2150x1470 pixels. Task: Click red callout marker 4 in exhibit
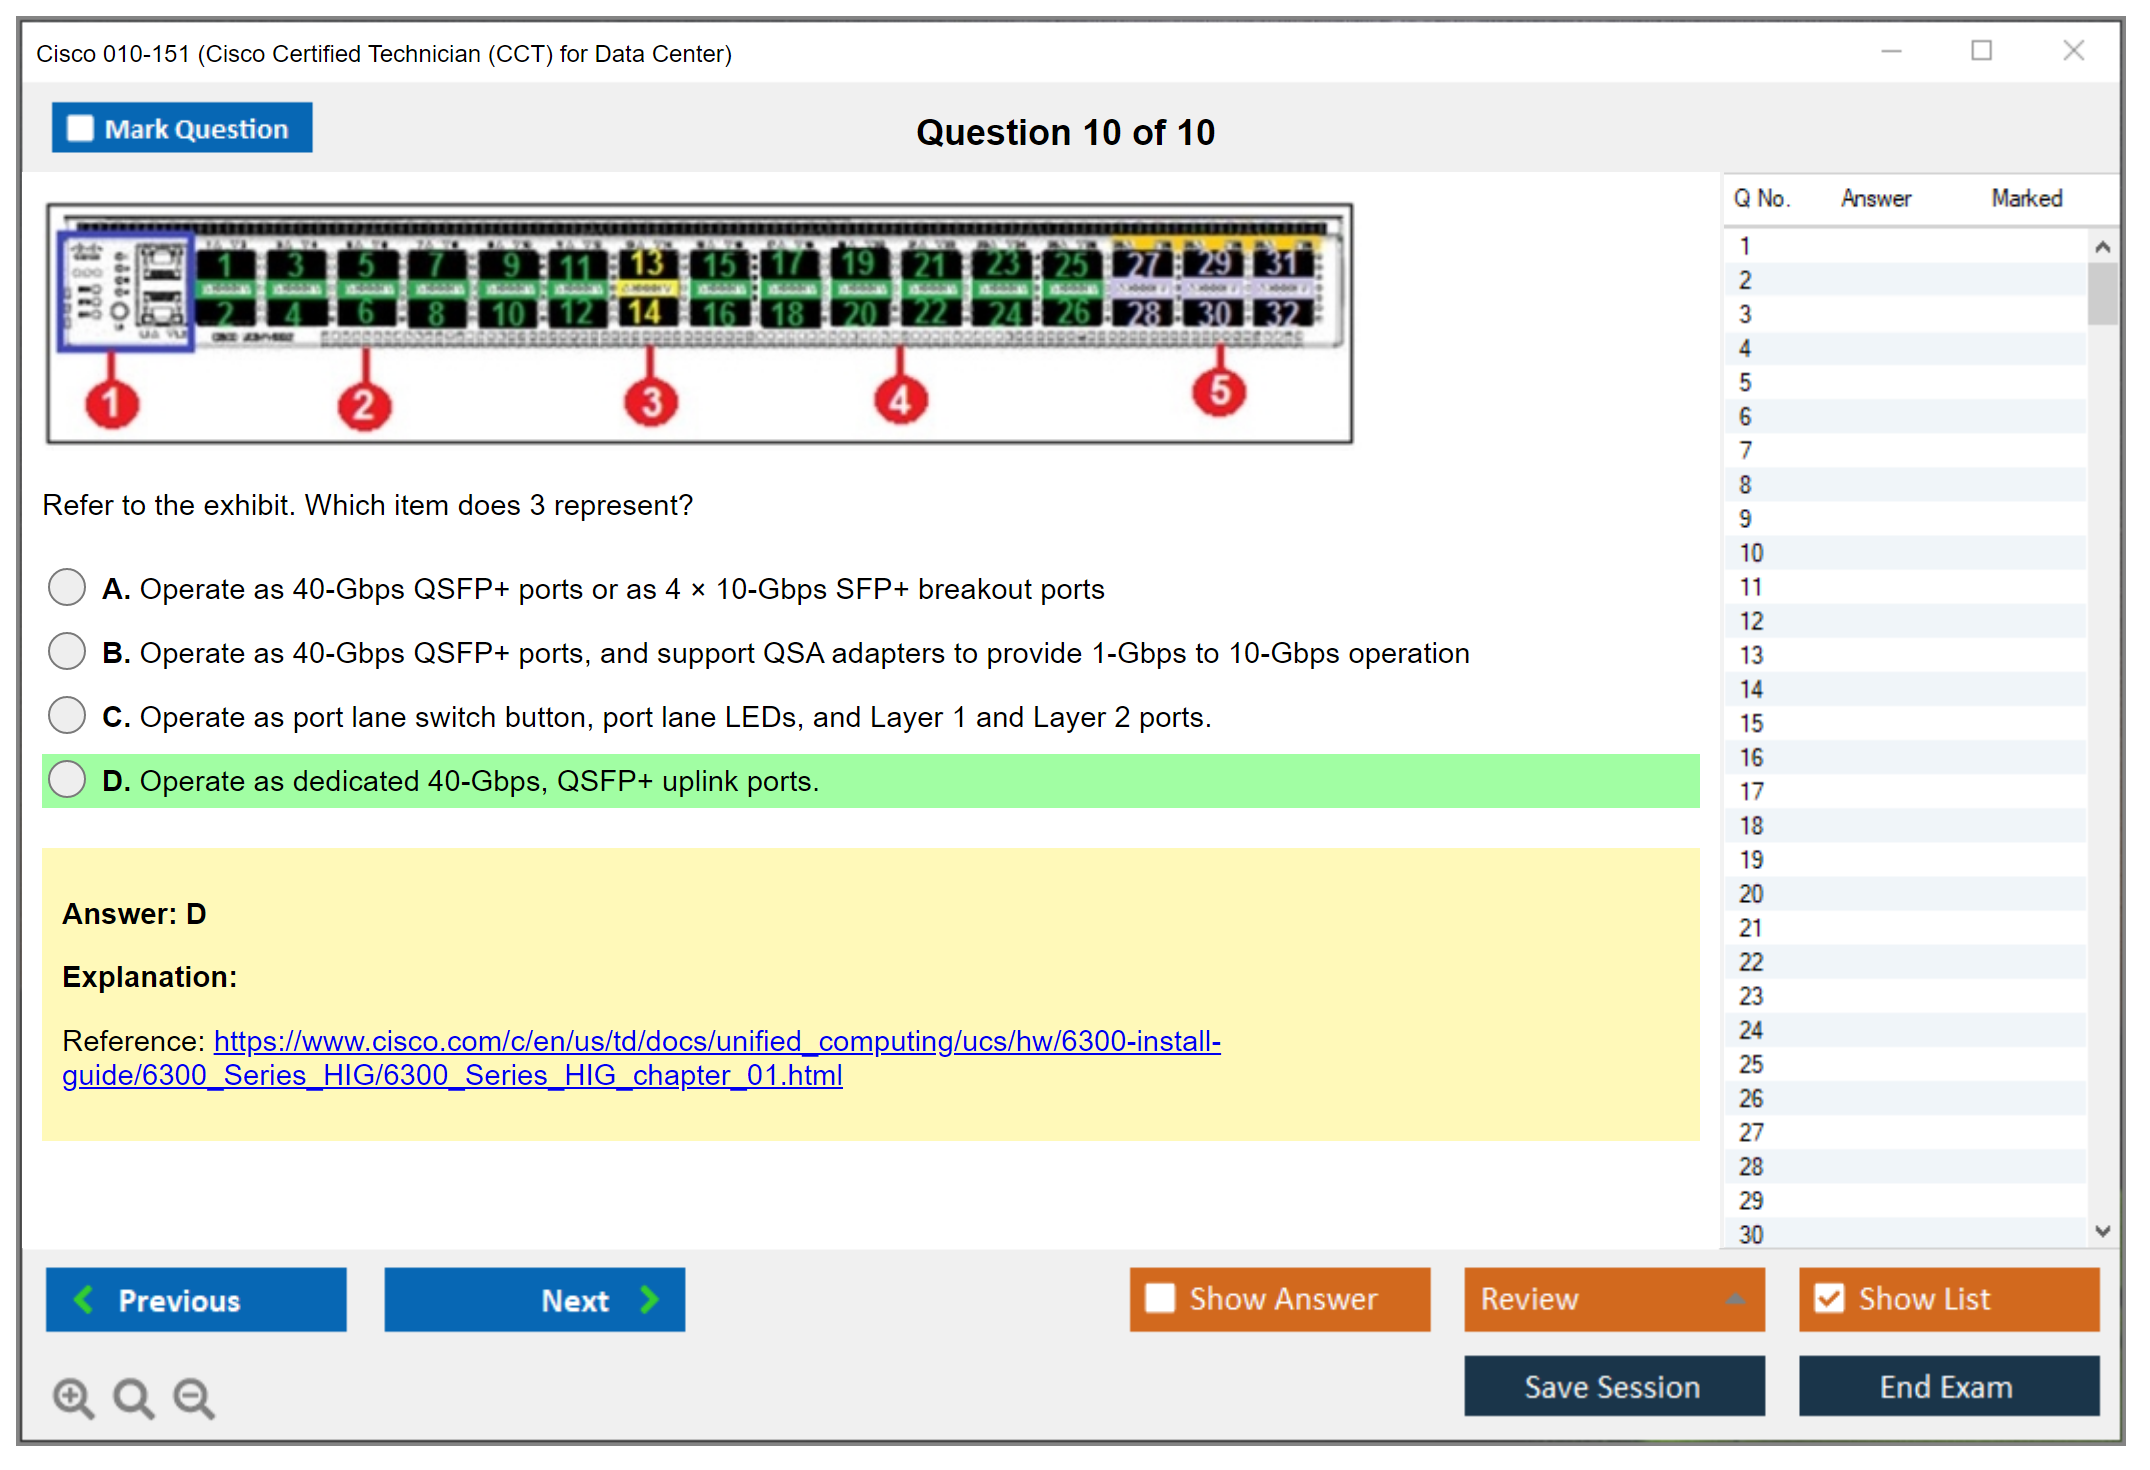point(900,400)
